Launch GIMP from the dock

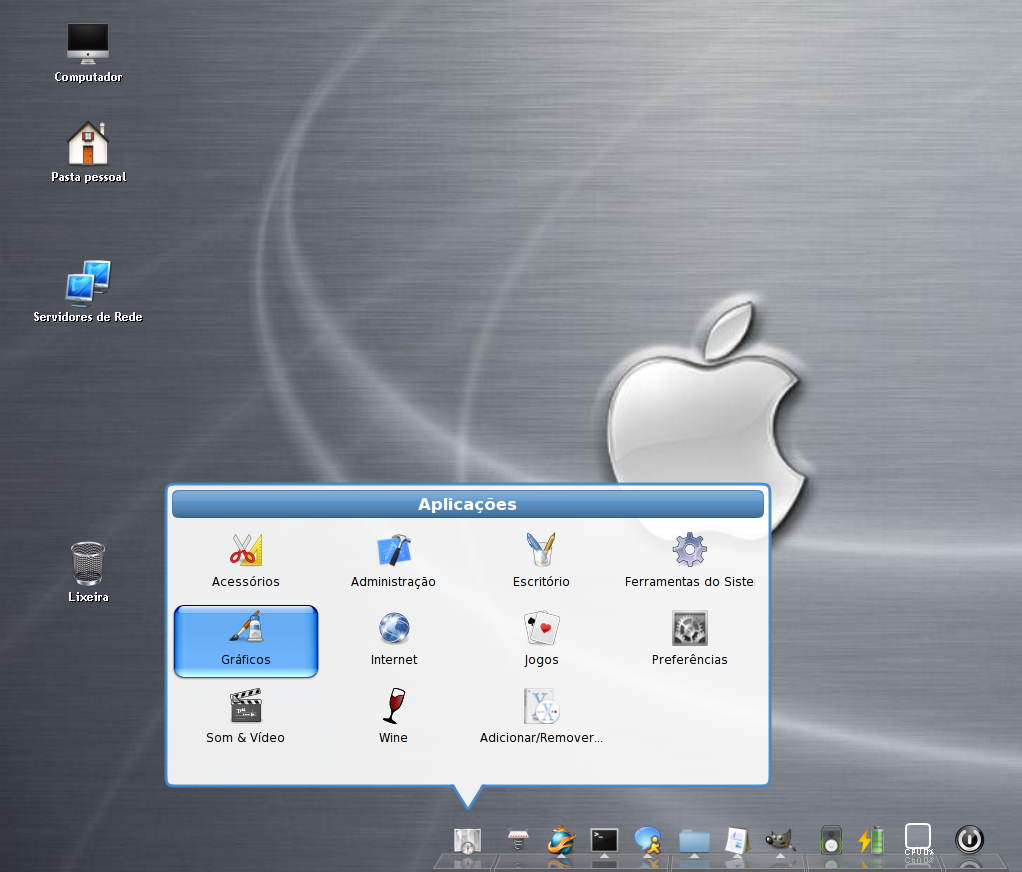pos(780,840)
